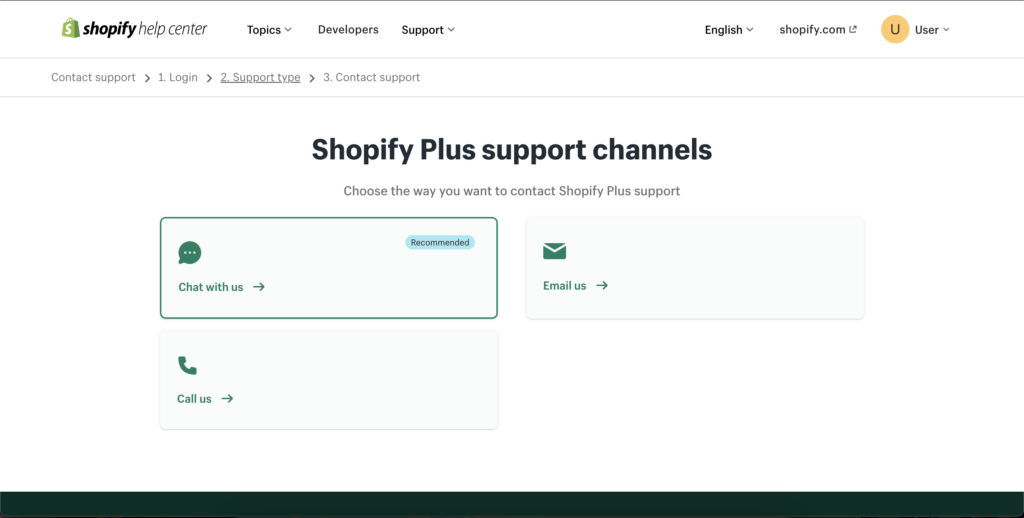Click the user avatar circle
Screen dimensions: 1024x518
pyautogui.click(x=895, y=29)
